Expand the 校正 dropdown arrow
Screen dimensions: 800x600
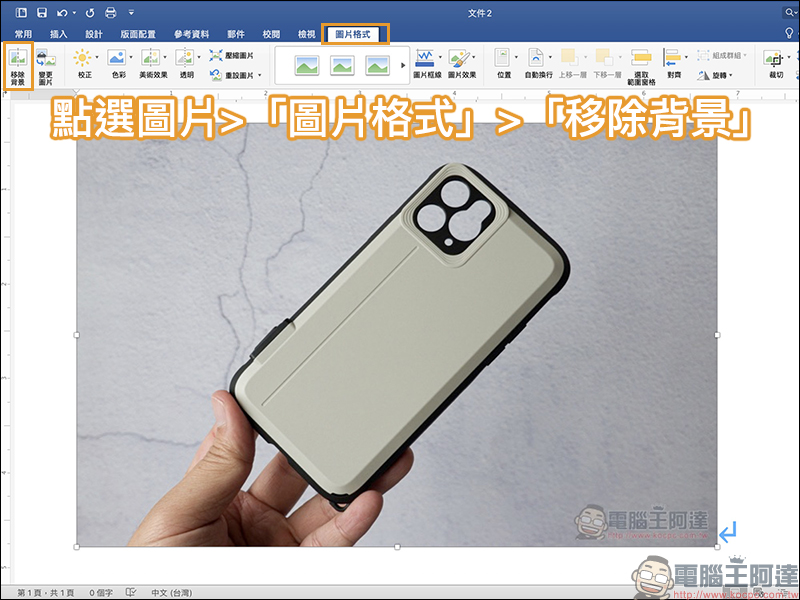click(97, 58)
